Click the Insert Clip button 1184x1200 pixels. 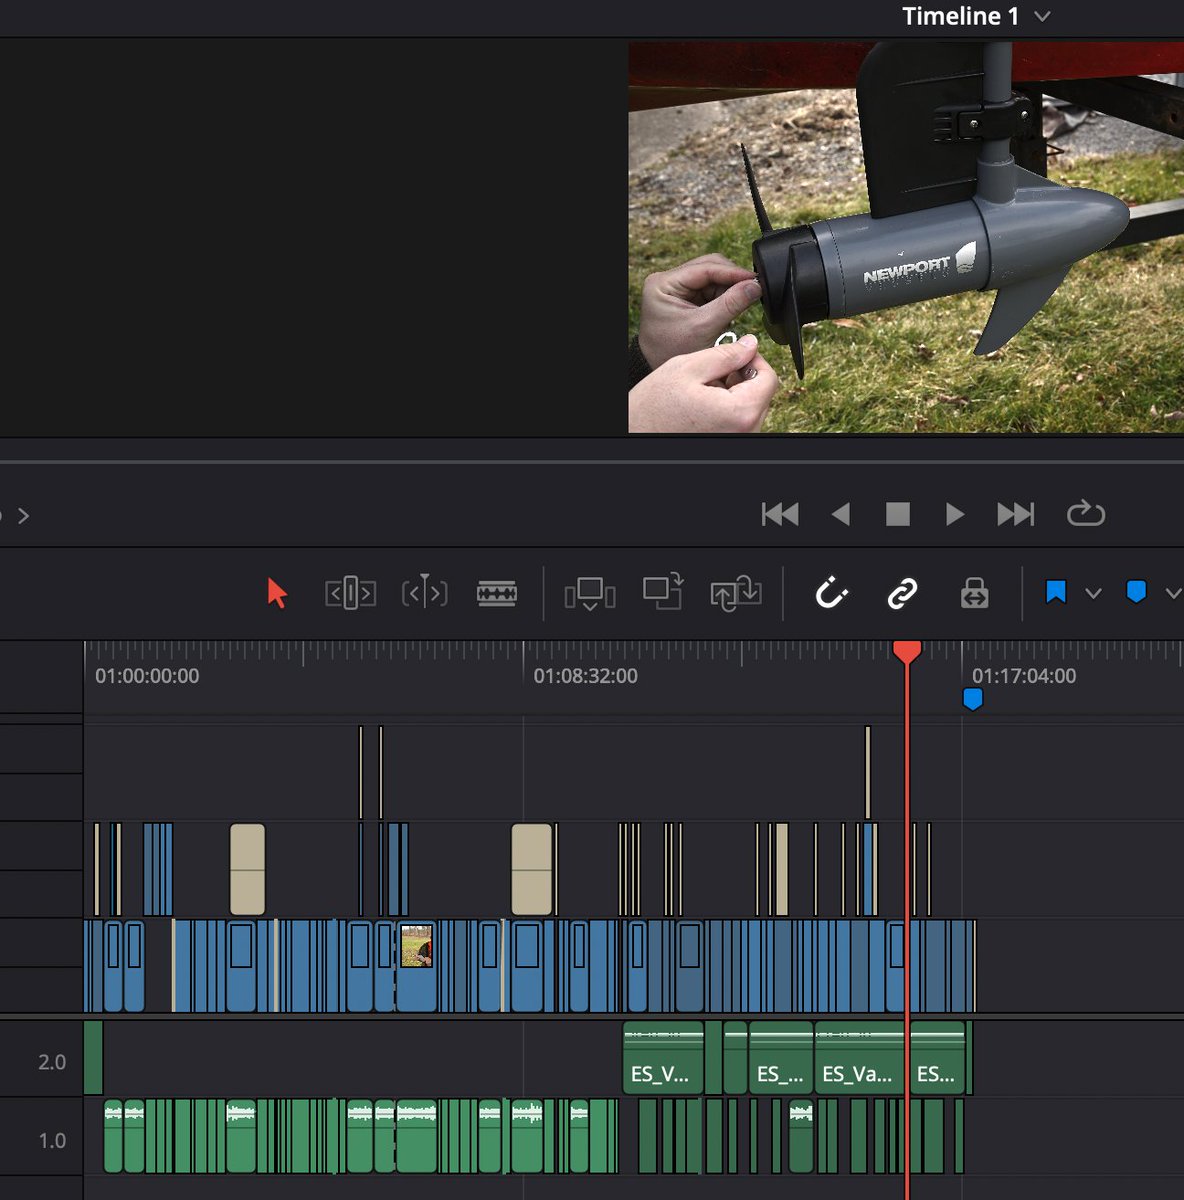tap(589, 593)
